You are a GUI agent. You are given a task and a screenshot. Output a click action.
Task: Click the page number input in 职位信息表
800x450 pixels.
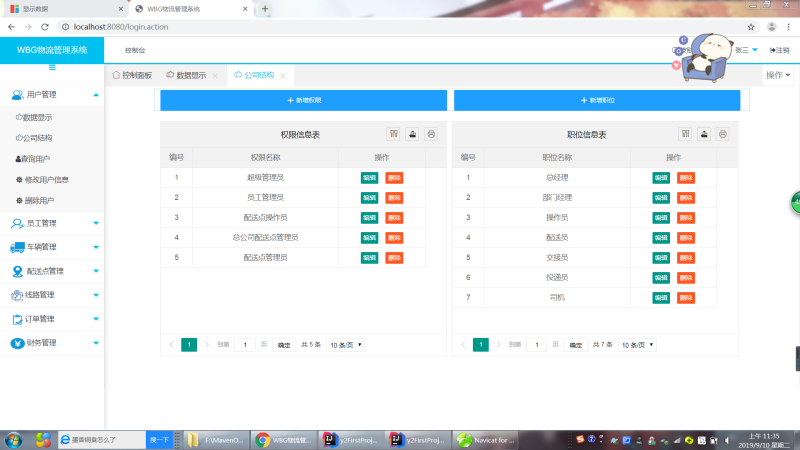tap(536, 344)
